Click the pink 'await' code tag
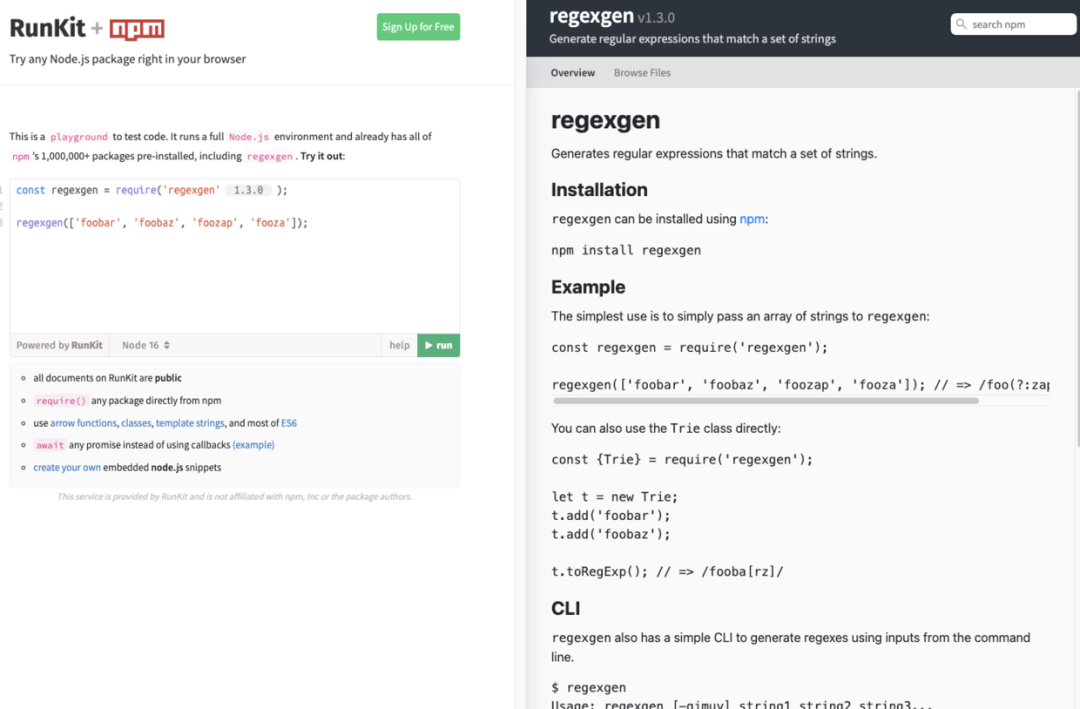Image resolution: width=1080 pixels, height=709 pixels. coord(50,445)
